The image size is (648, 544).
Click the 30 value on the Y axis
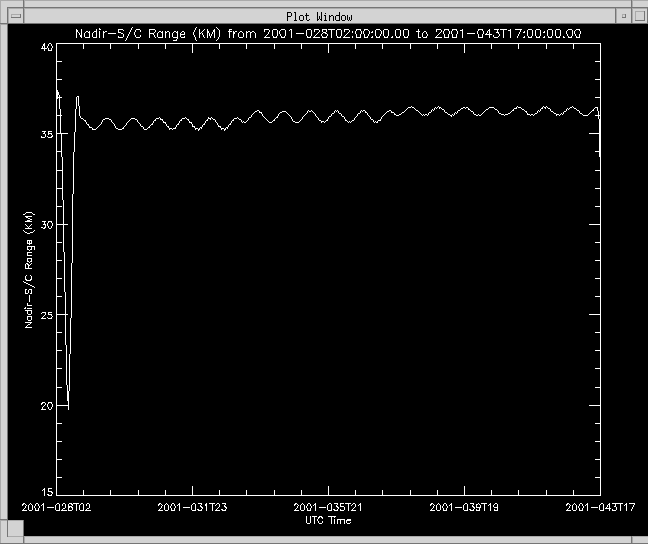coord(46,225)
